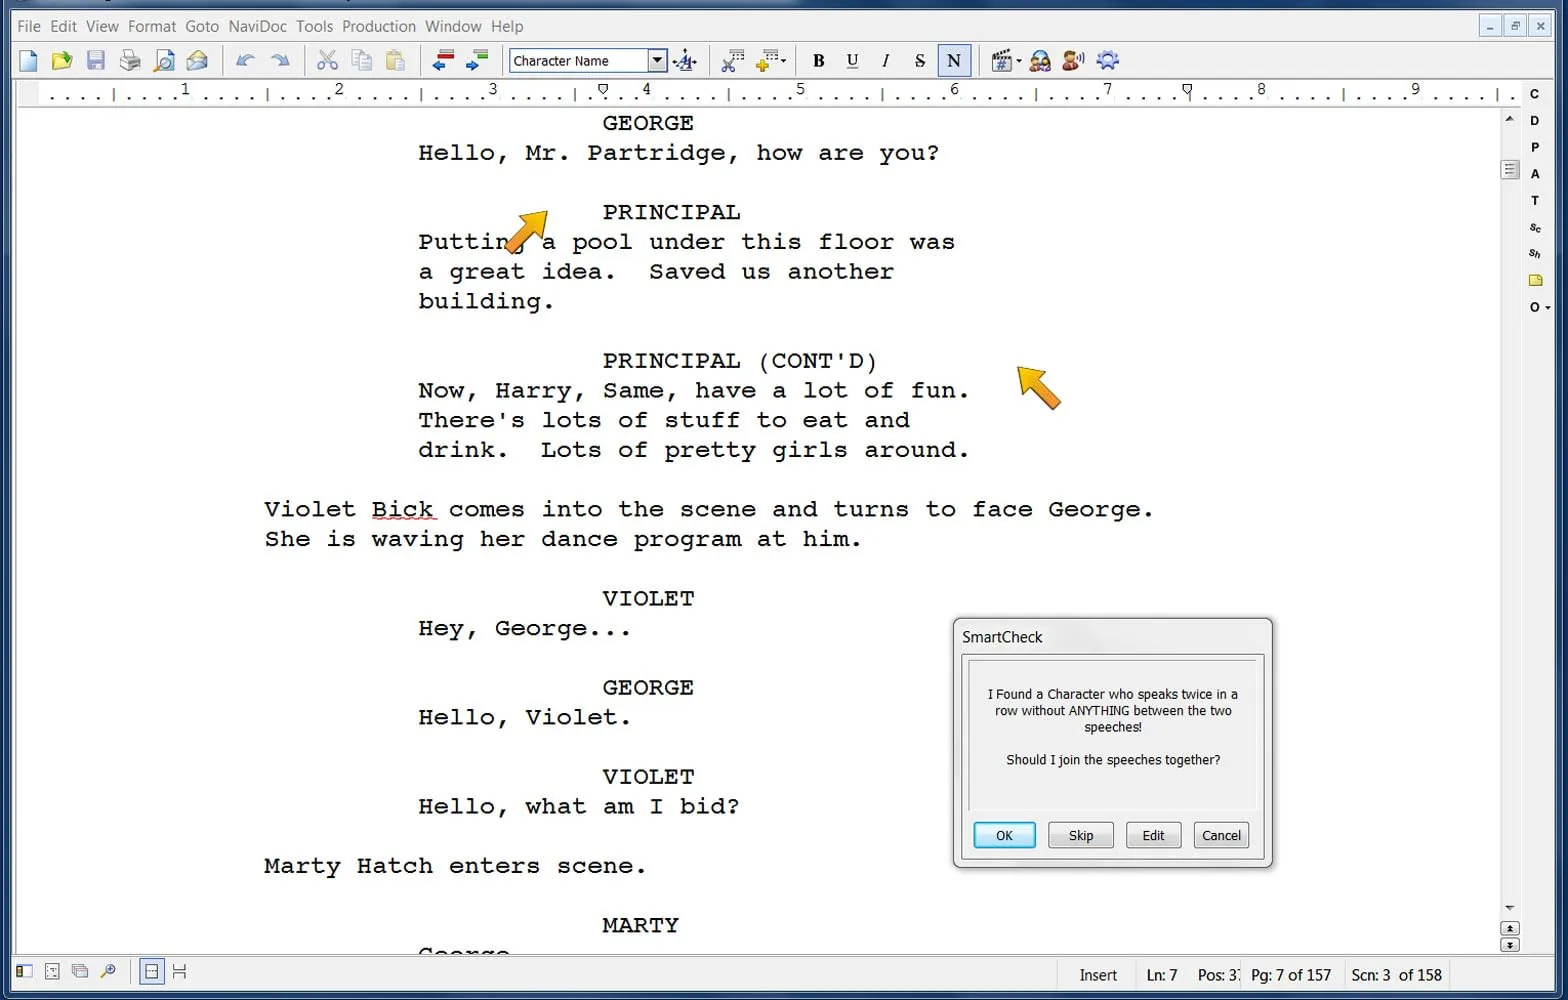Click the second view icon in the status bar
This screenshot has width=1568, height=1000.
tap(52, 971)
